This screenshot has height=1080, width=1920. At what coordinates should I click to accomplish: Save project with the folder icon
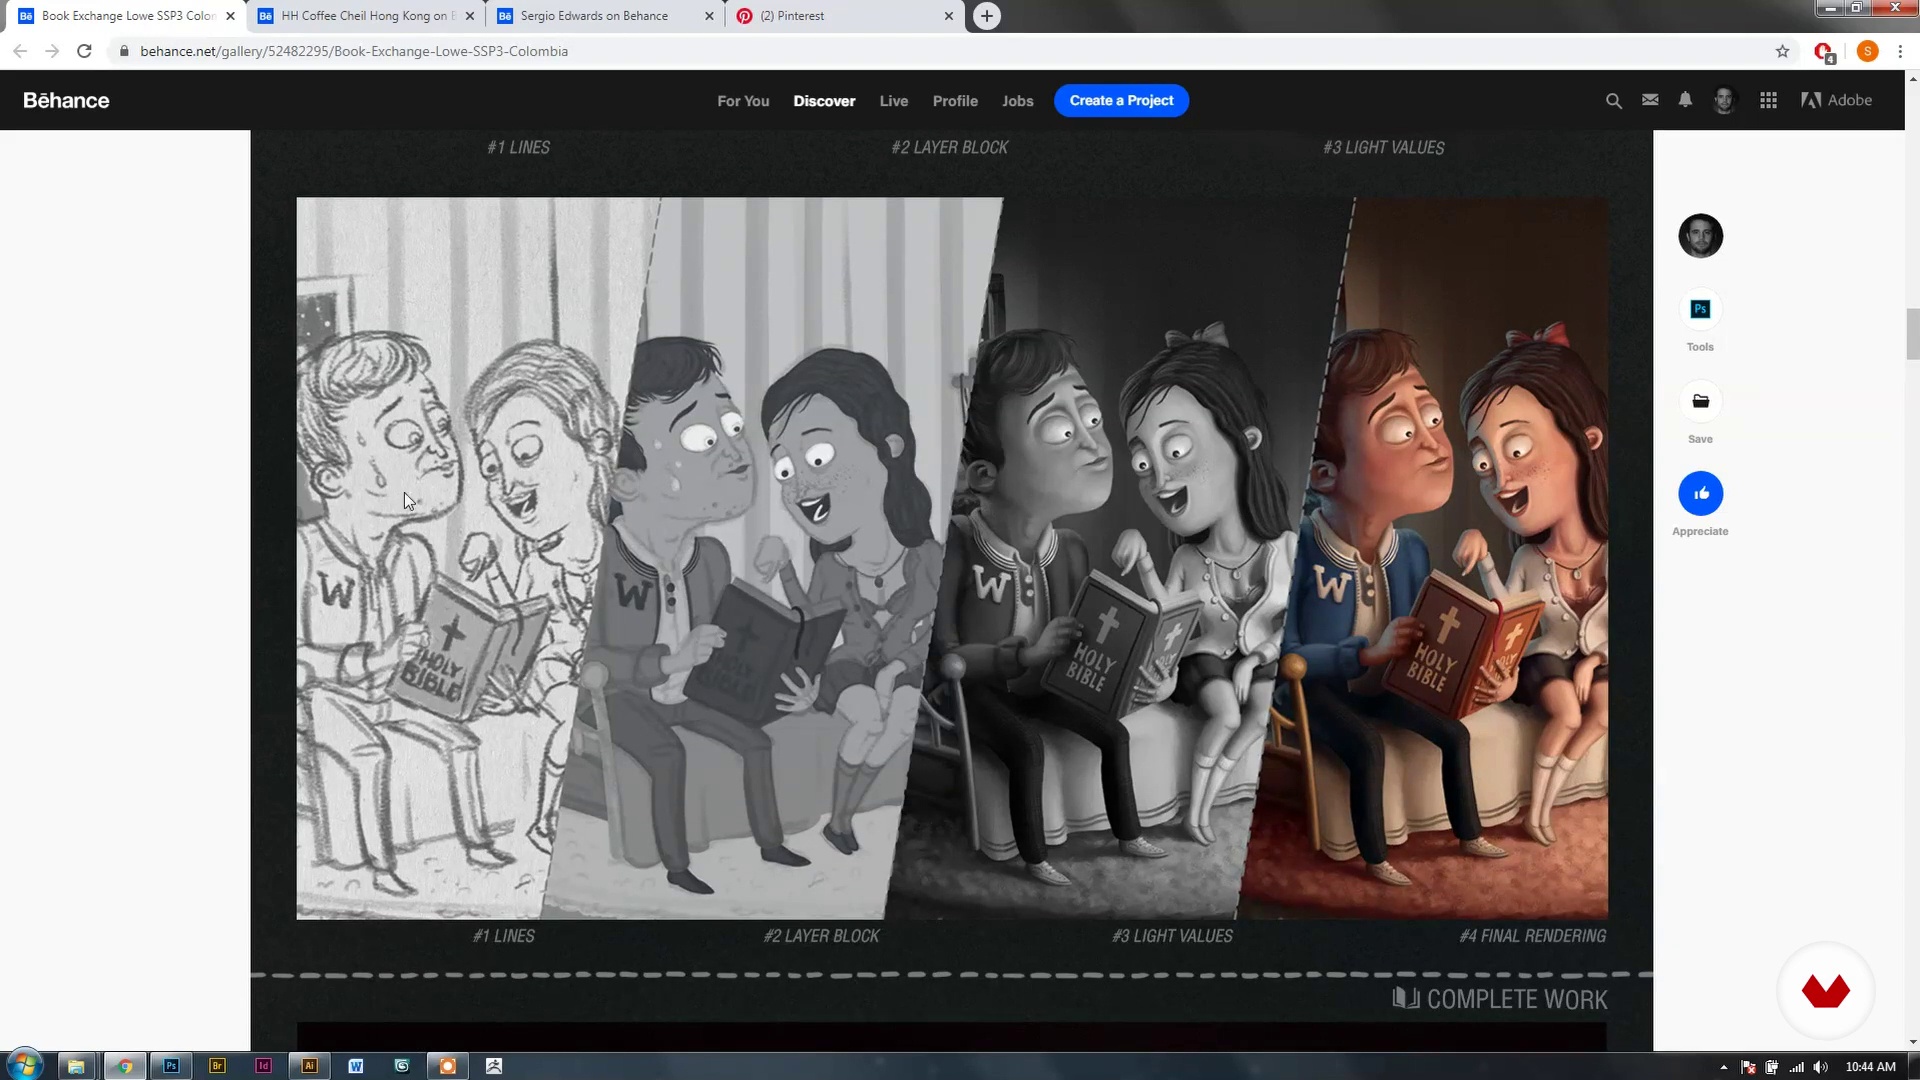pos(1700,402)
